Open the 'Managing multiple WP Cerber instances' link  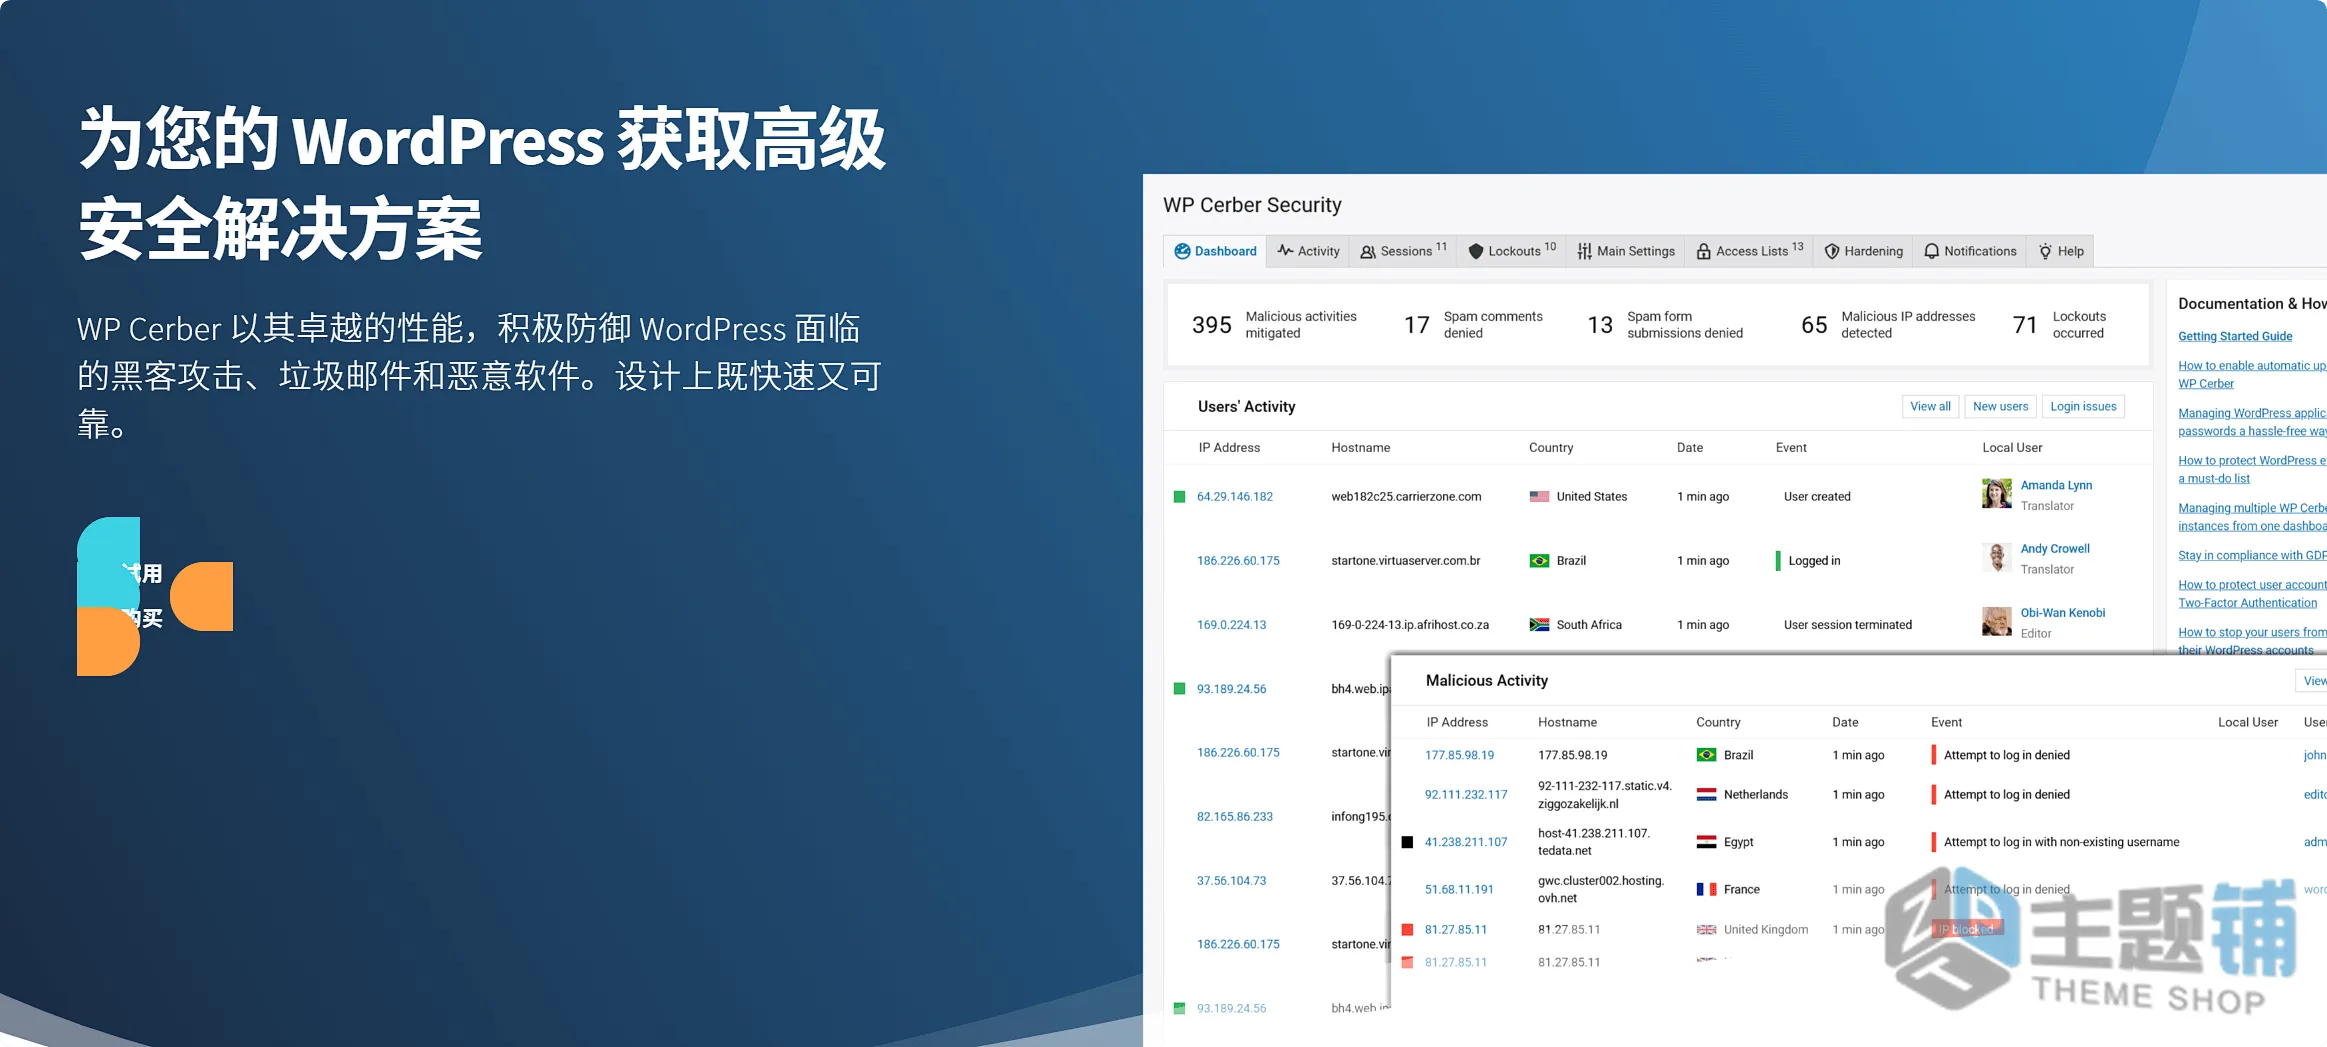2252,517
